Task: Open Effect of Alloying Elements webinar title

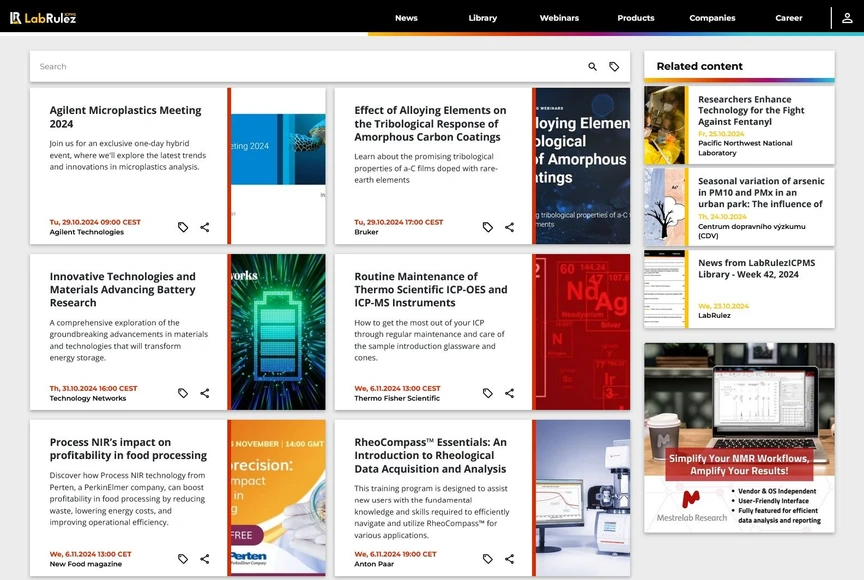Action: (x=430, y=123)
